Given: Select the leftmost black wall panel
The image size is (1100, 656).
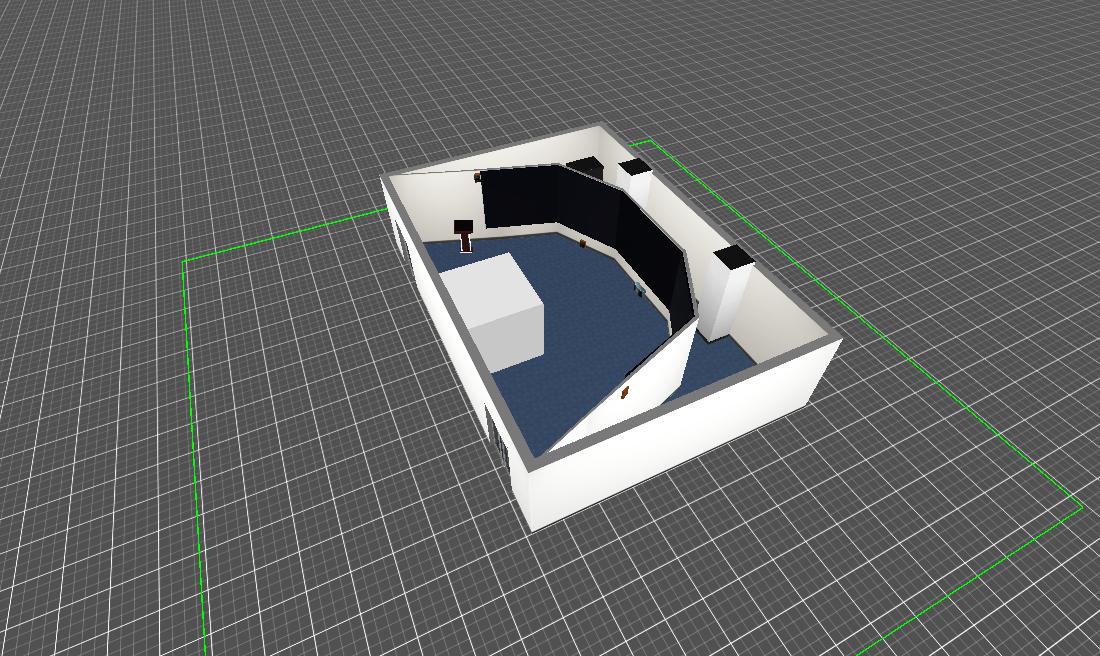Looking at the screenshot, I should [x=519, y=198].
